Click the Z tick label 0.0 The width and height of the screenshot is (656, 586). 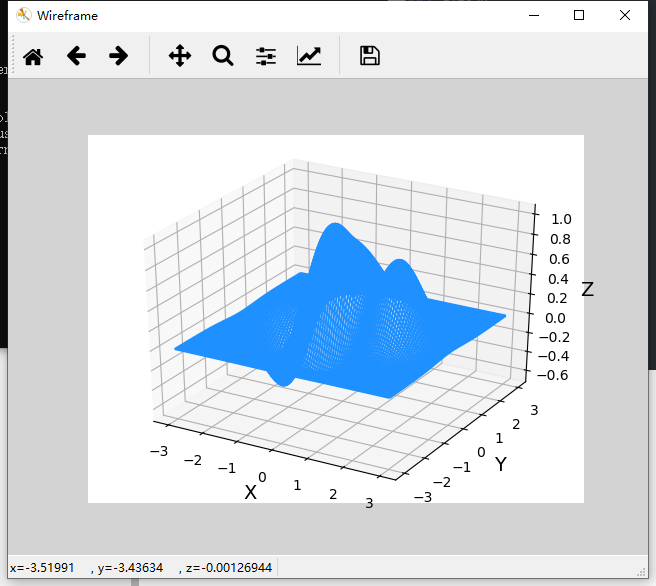point(555,318)
